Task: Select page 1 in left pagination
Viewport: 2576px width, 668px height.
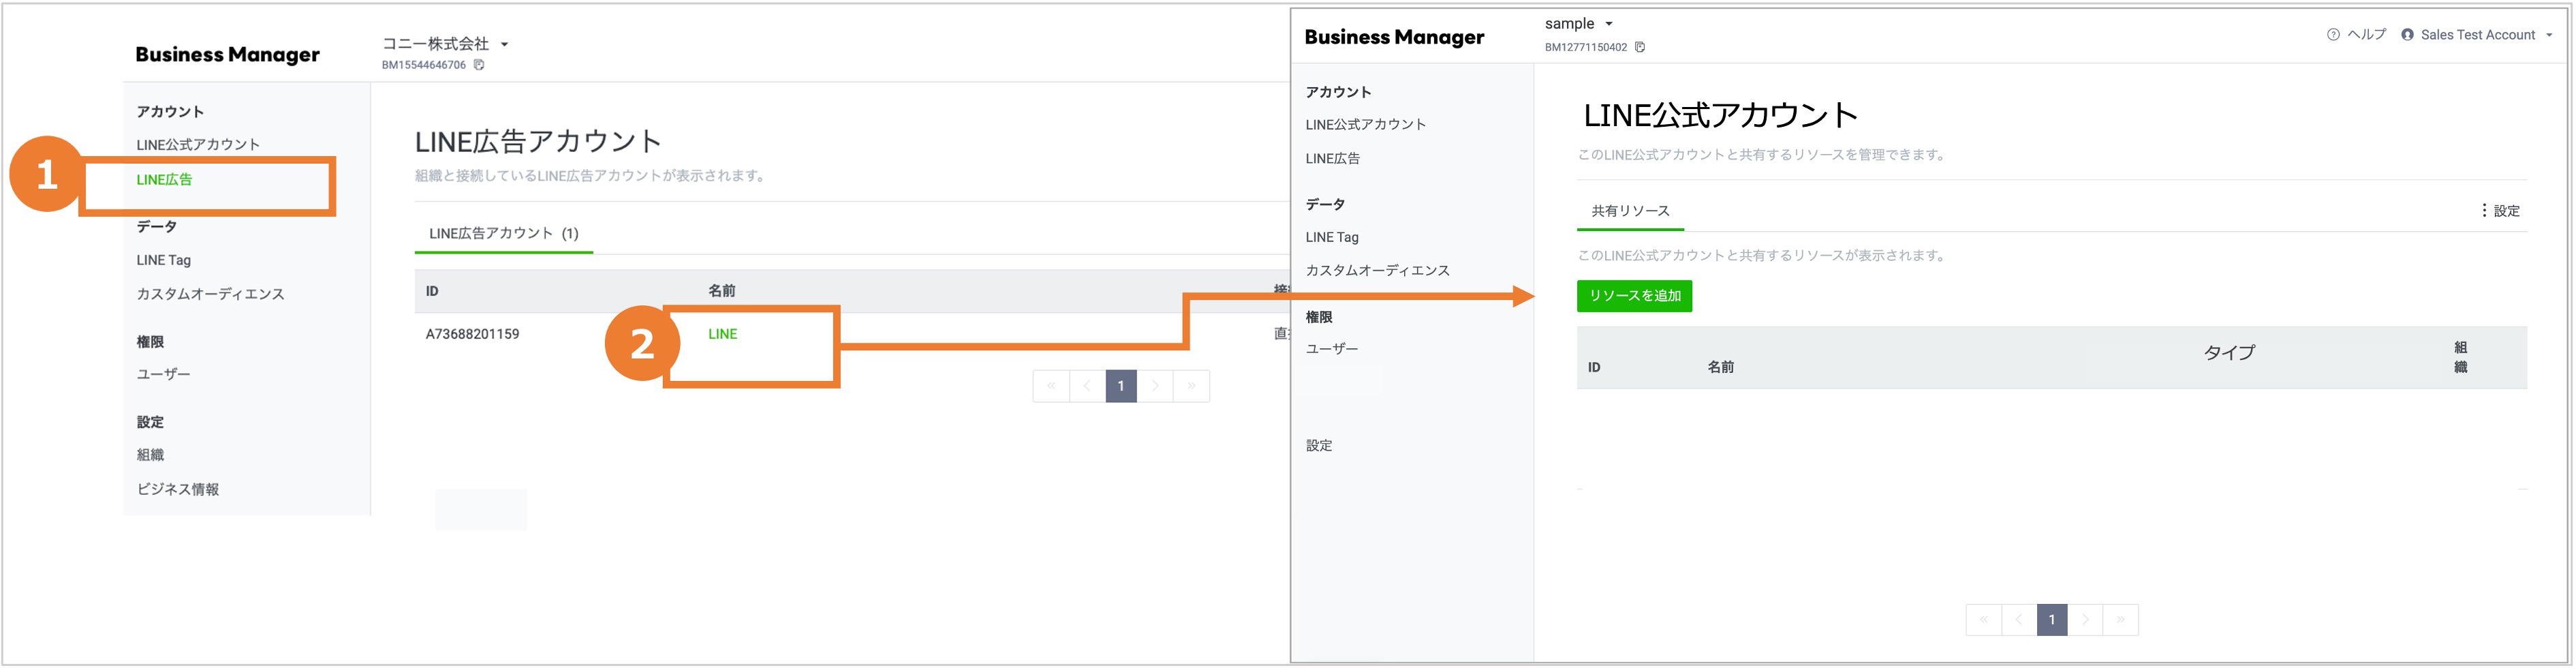Action: pos(1121,386)
